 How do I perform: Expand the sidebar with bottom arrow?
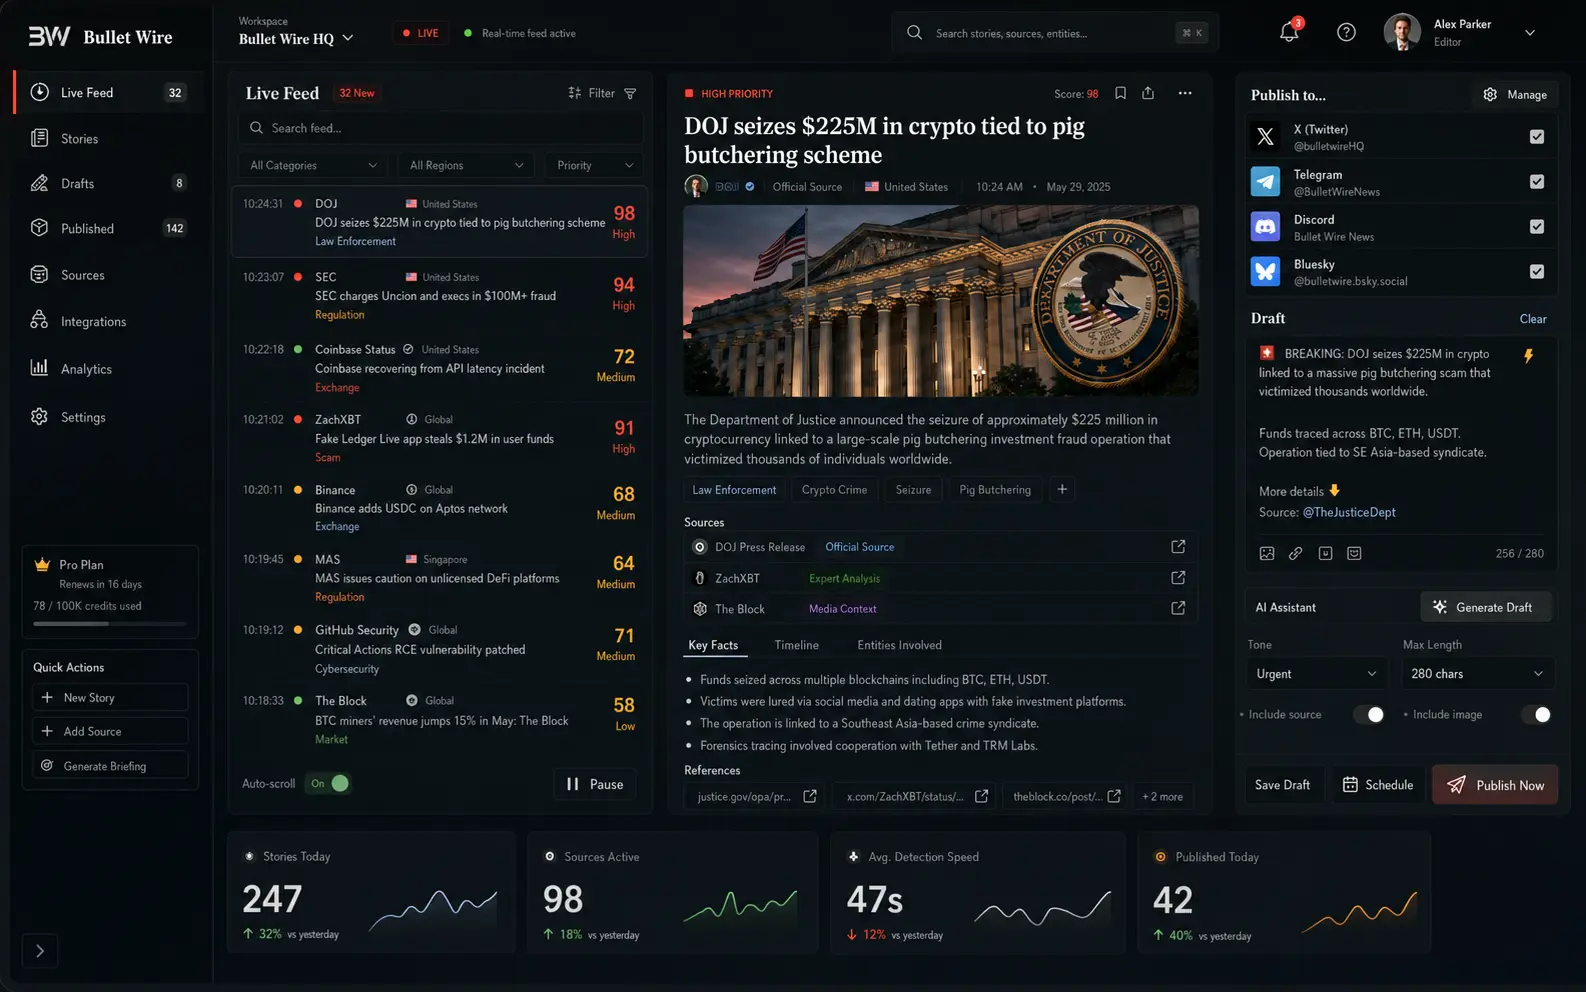[40, 951]
